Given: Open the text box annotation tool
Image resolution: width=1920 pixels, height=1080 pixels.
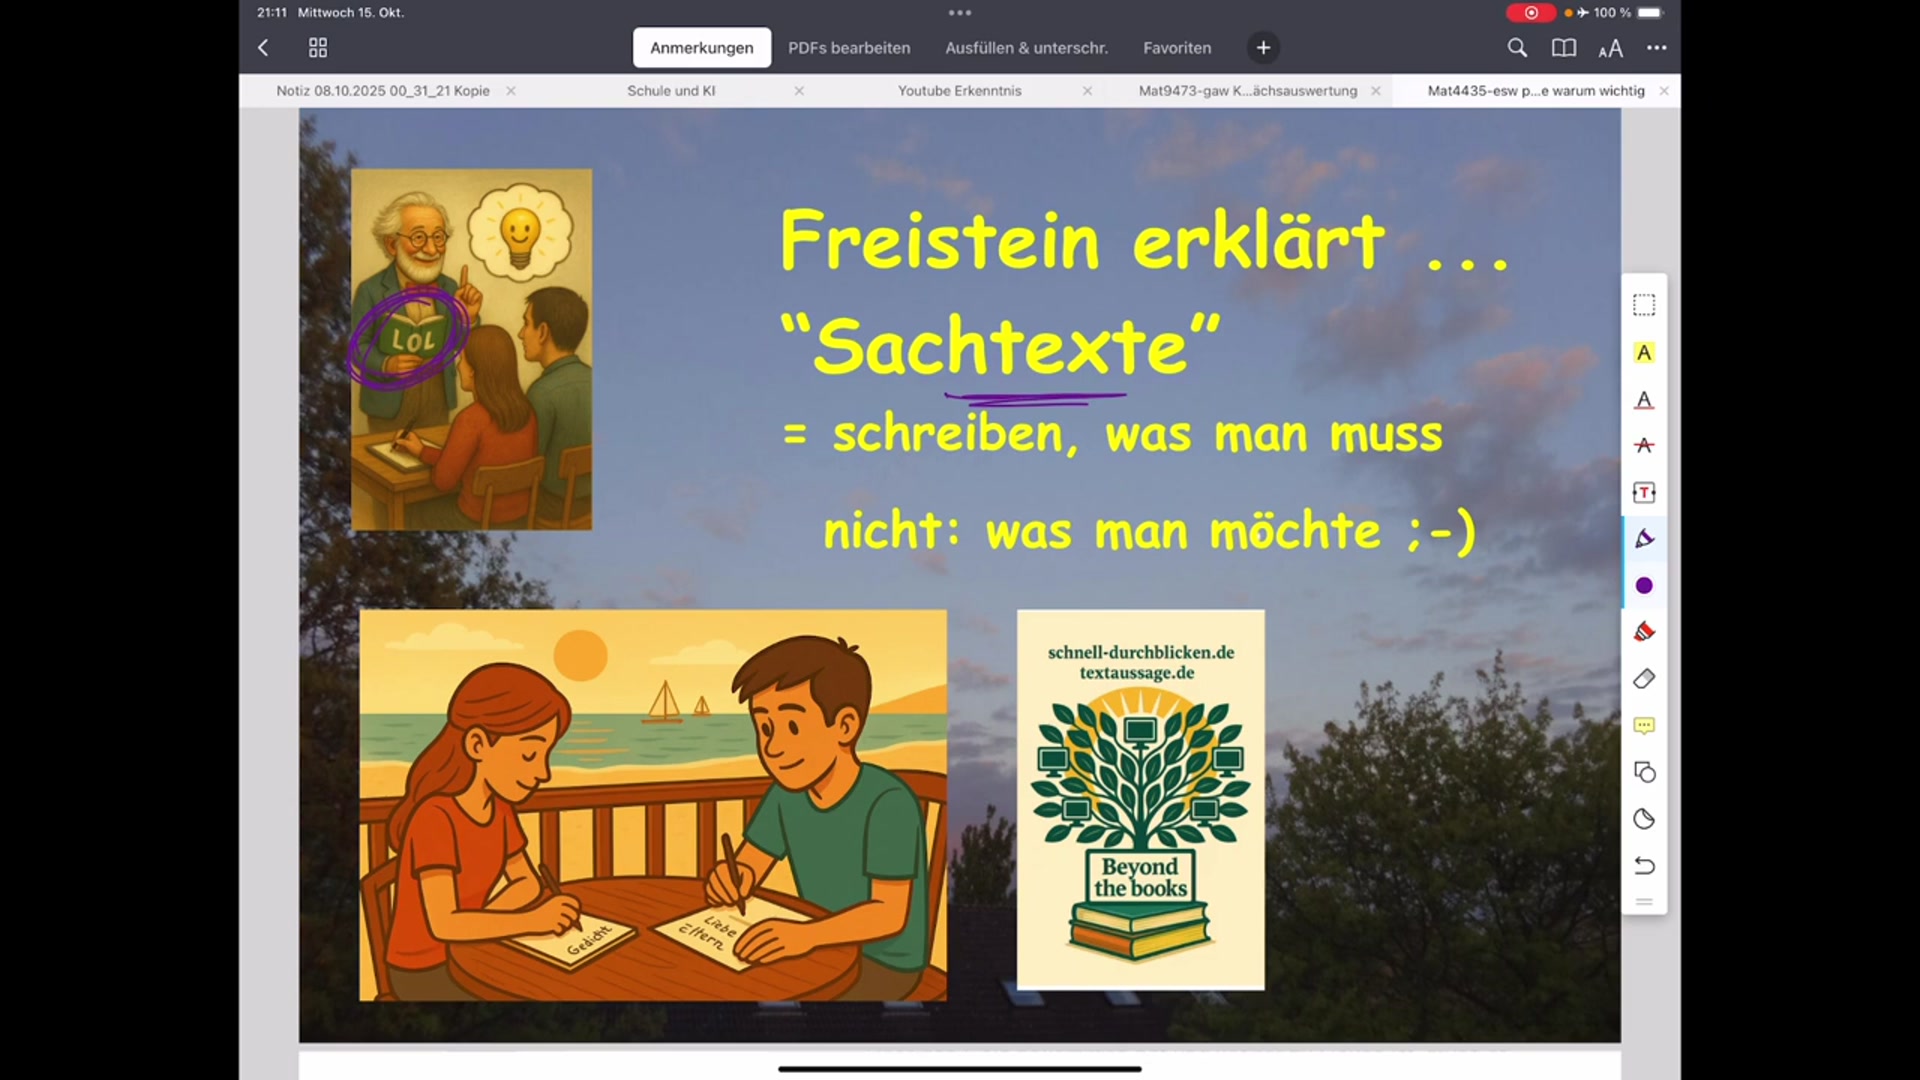Looking at the screenshot, I should (1644, 492).
